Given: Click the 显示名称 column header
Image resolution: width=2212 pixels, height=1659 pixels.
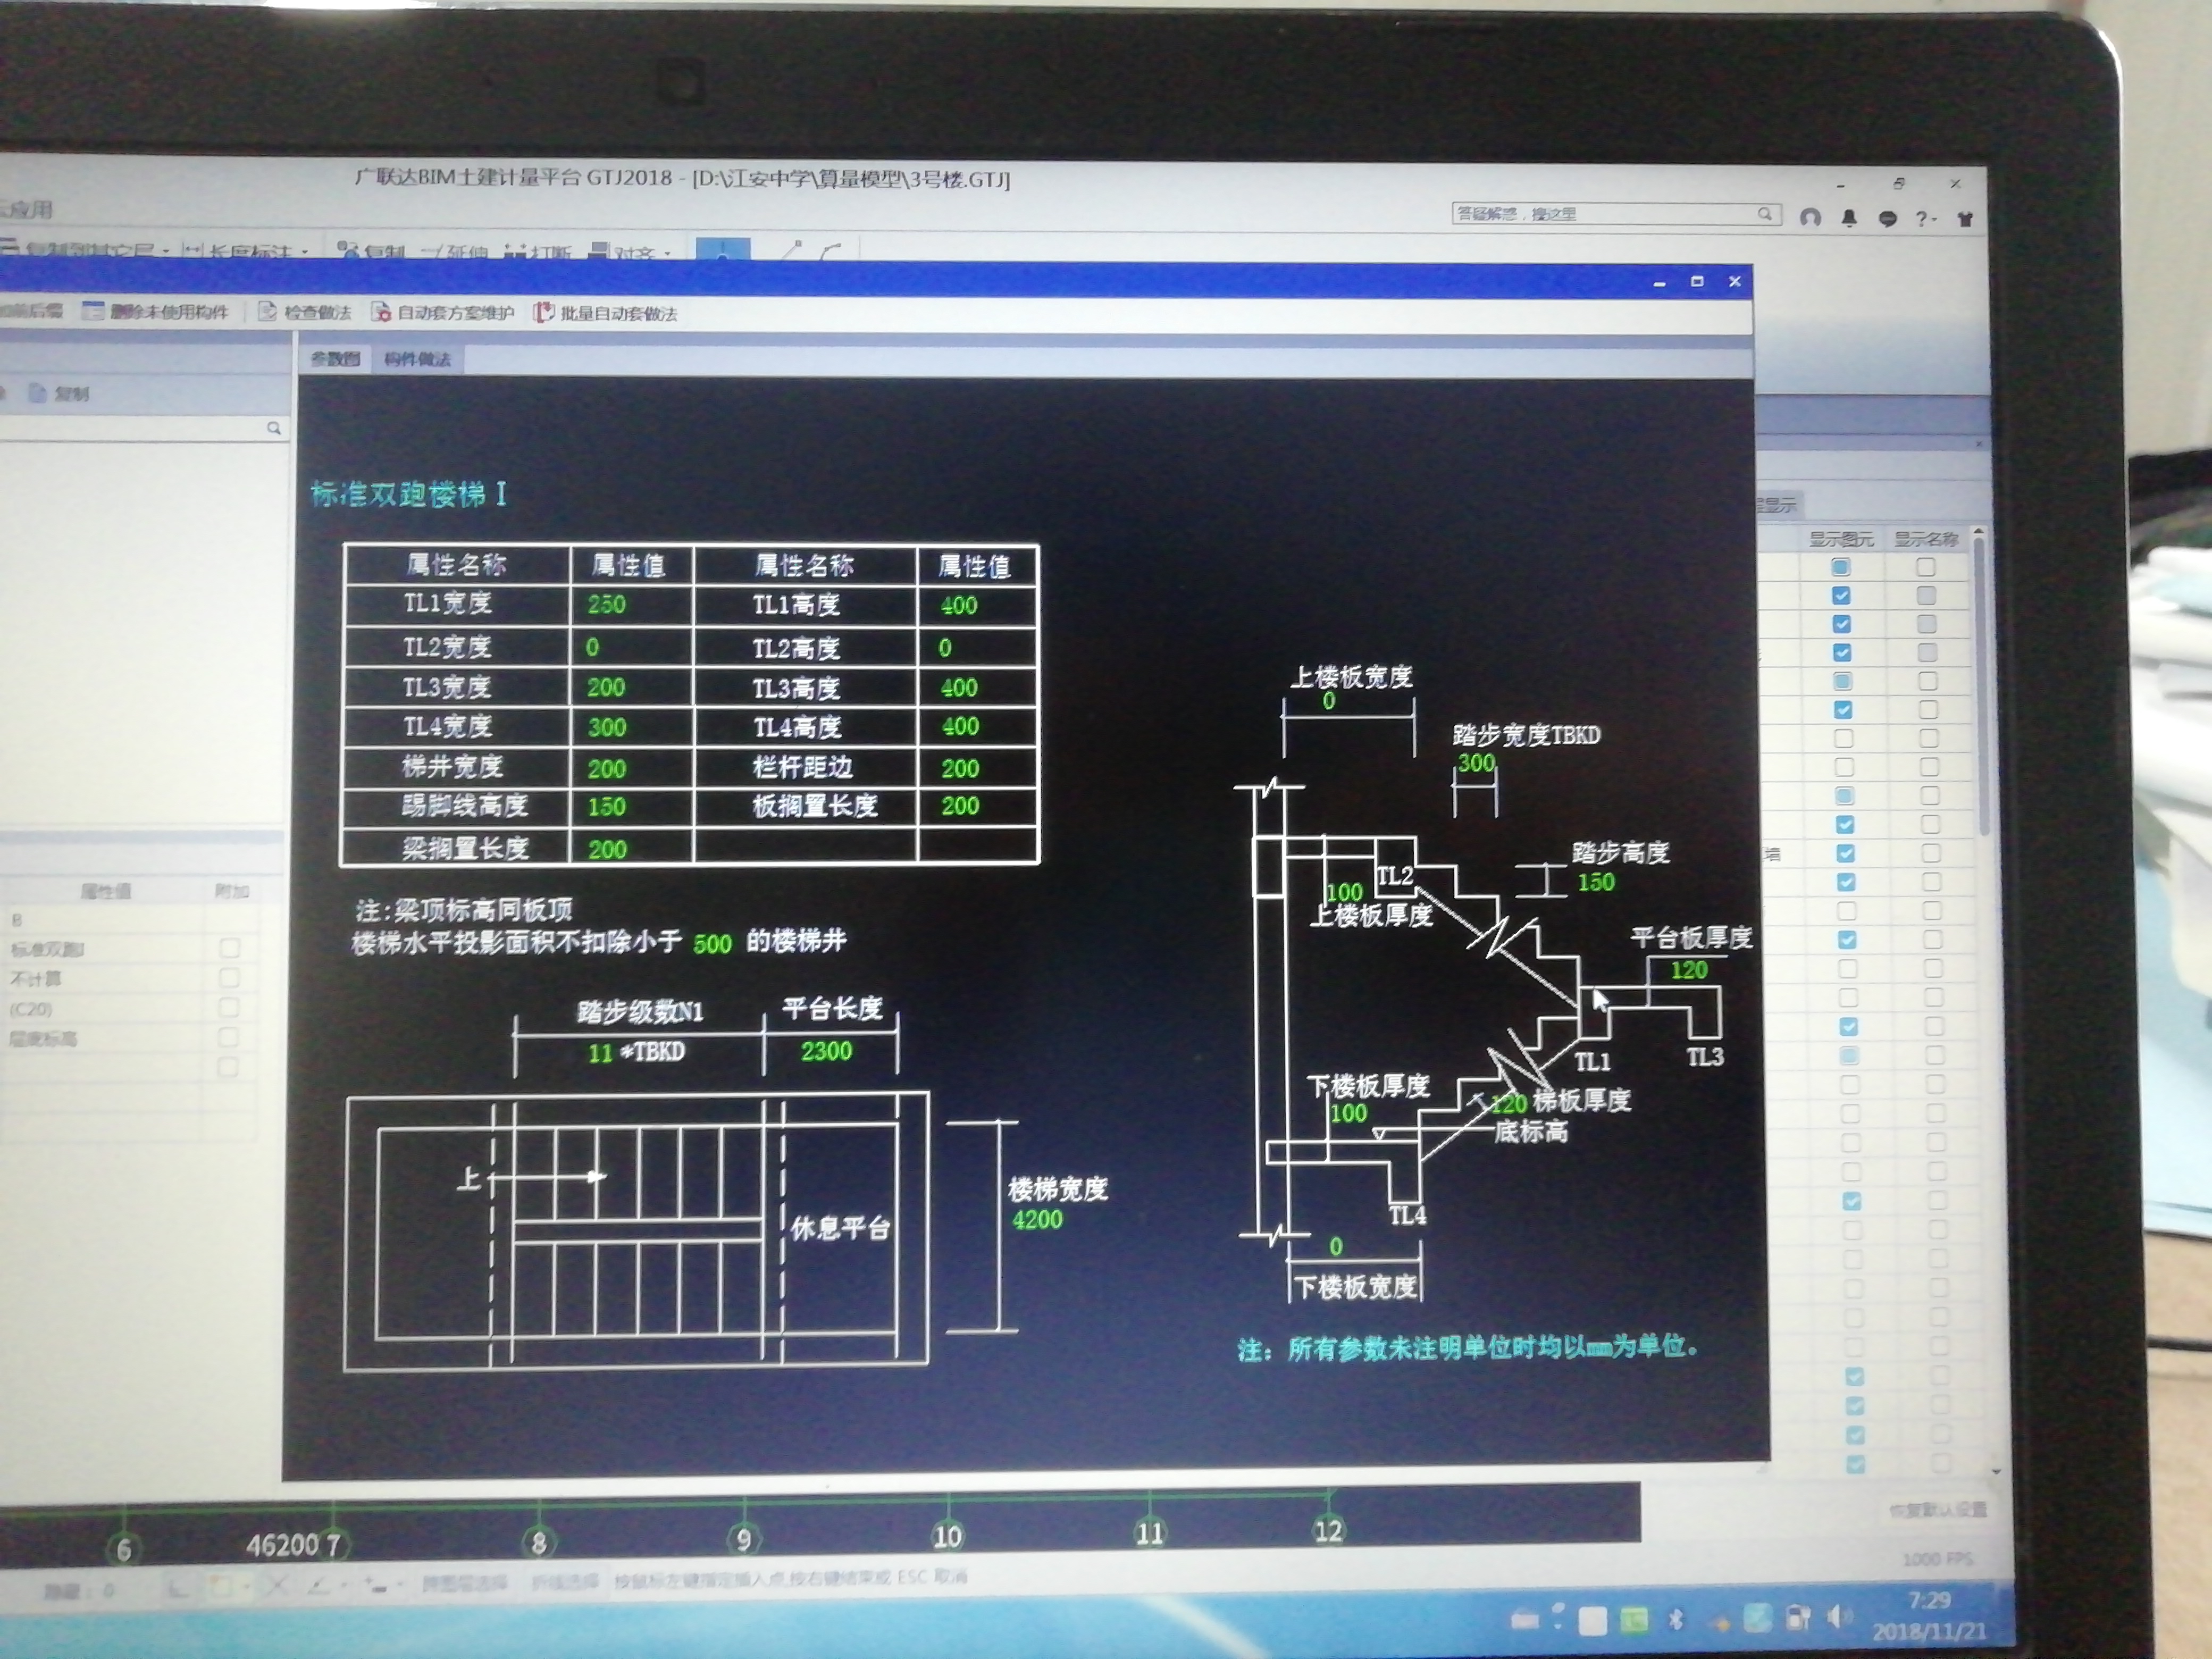Looking at the screenshot, I should 1926,539.
